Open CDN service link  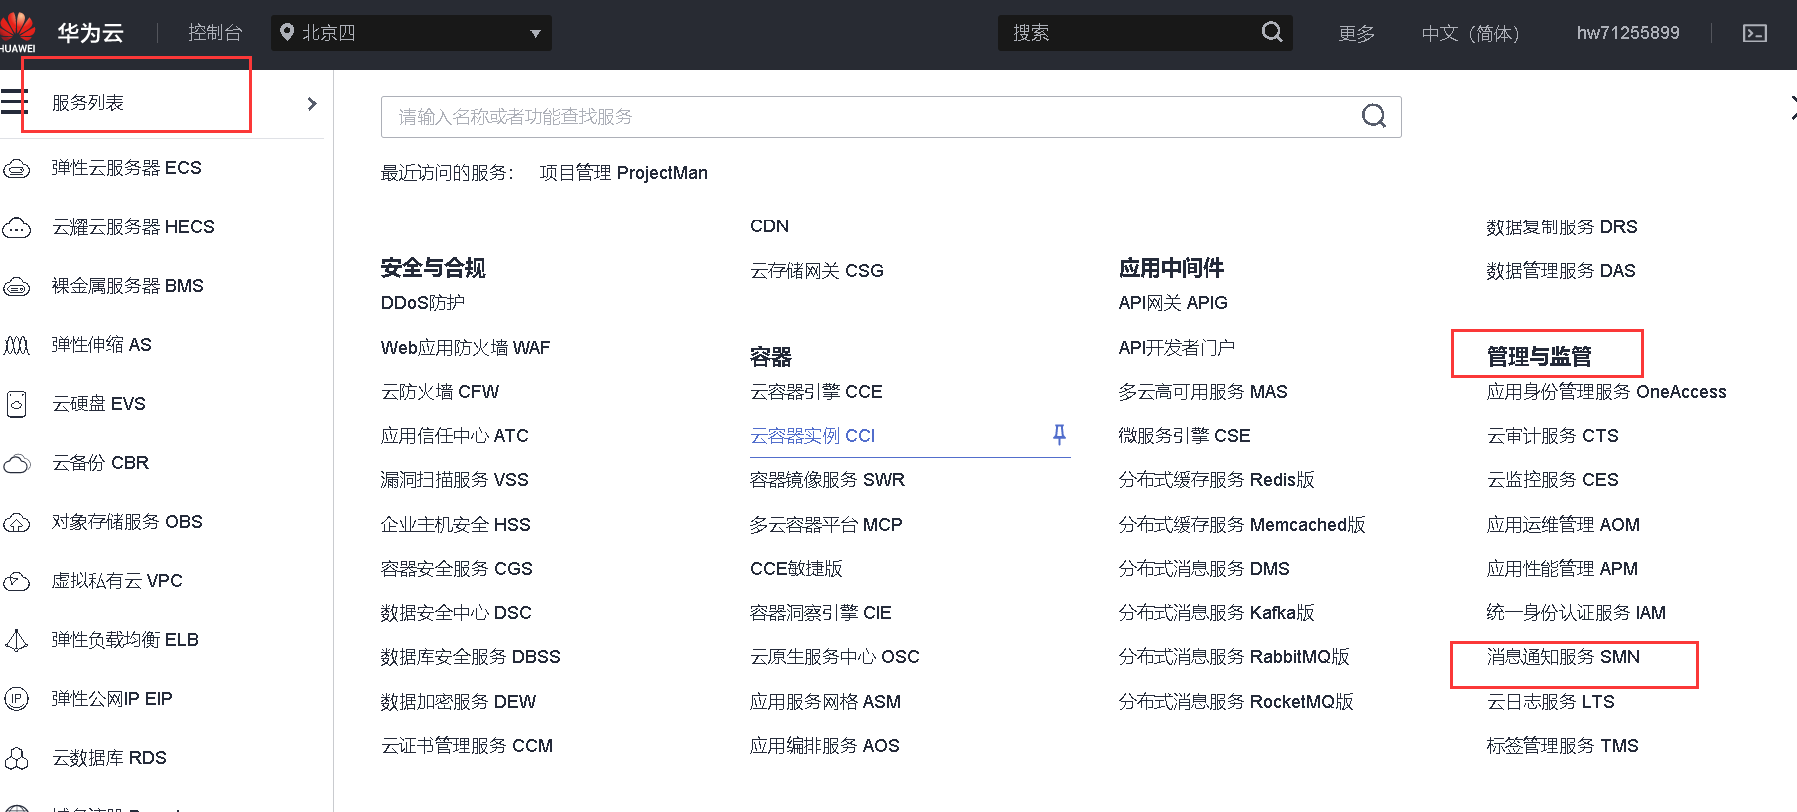click(x=769, y=226)
